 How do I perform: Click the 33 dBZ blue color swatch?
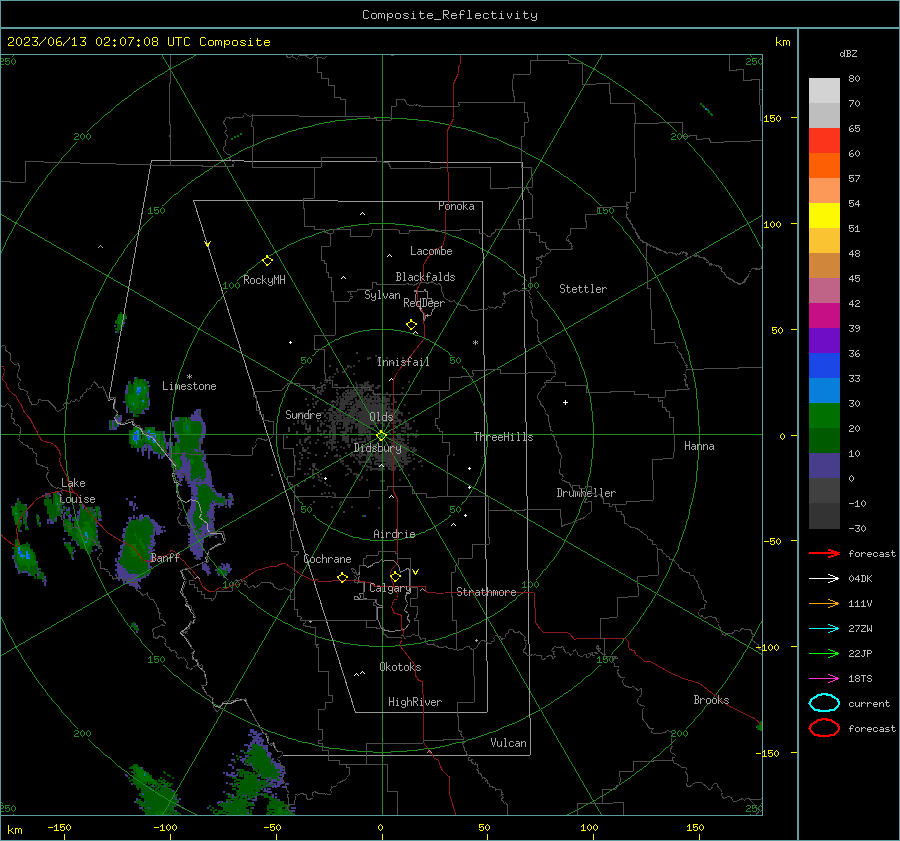pos(824,365)
